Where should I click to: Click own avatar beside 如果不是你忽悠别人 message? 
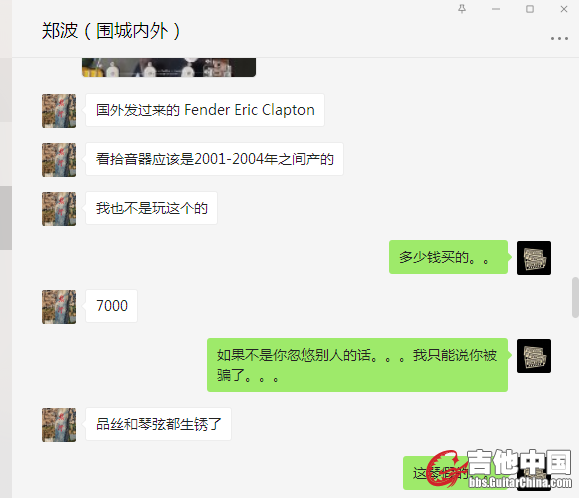[x=534, y=356]
